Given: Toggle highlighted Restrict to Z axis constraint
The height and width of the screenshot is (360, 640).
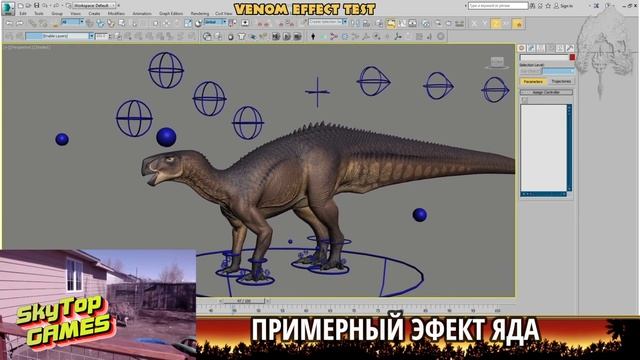Looking at the screenshot, I should (496, 24).
